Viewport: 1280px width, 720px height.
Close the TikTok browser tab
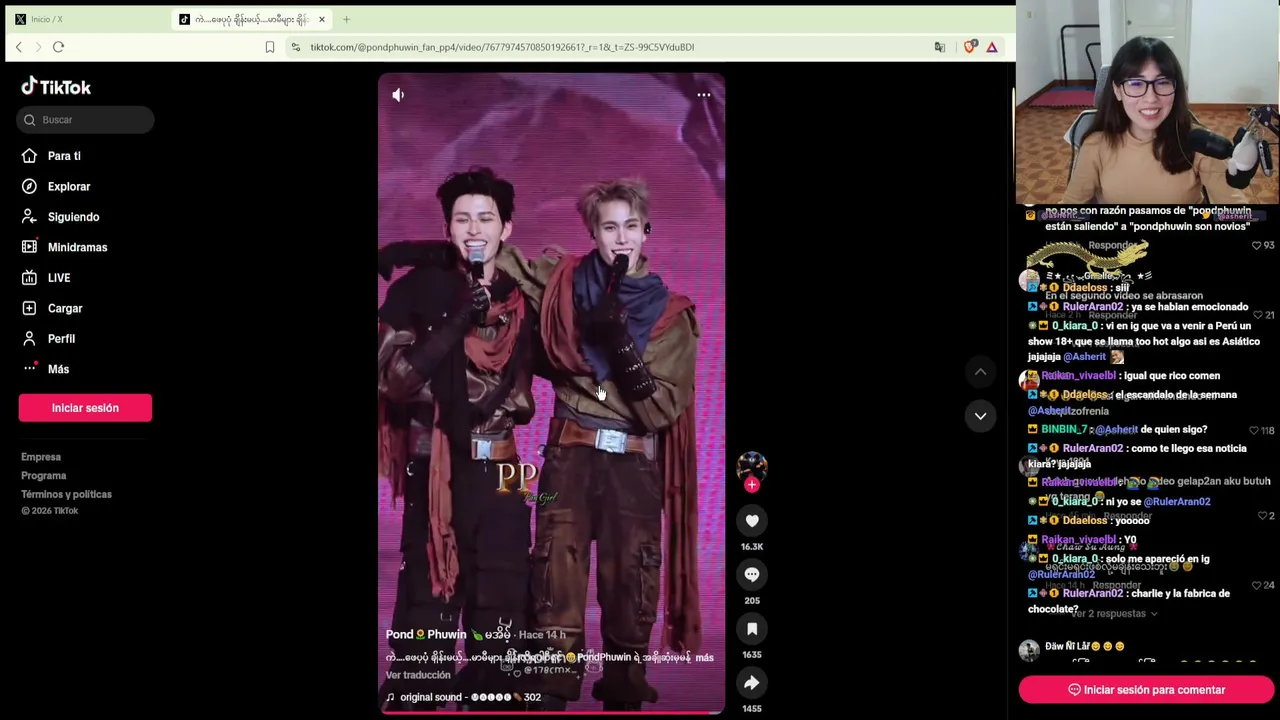click(322, 19)
